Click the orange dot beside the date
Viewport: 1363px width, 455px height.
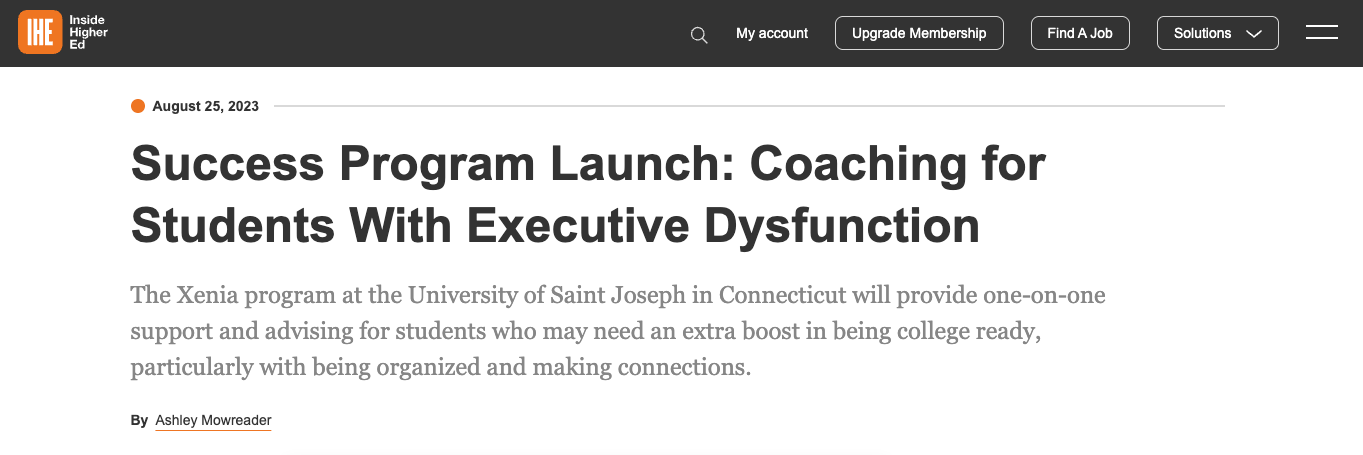coord(138,106)
